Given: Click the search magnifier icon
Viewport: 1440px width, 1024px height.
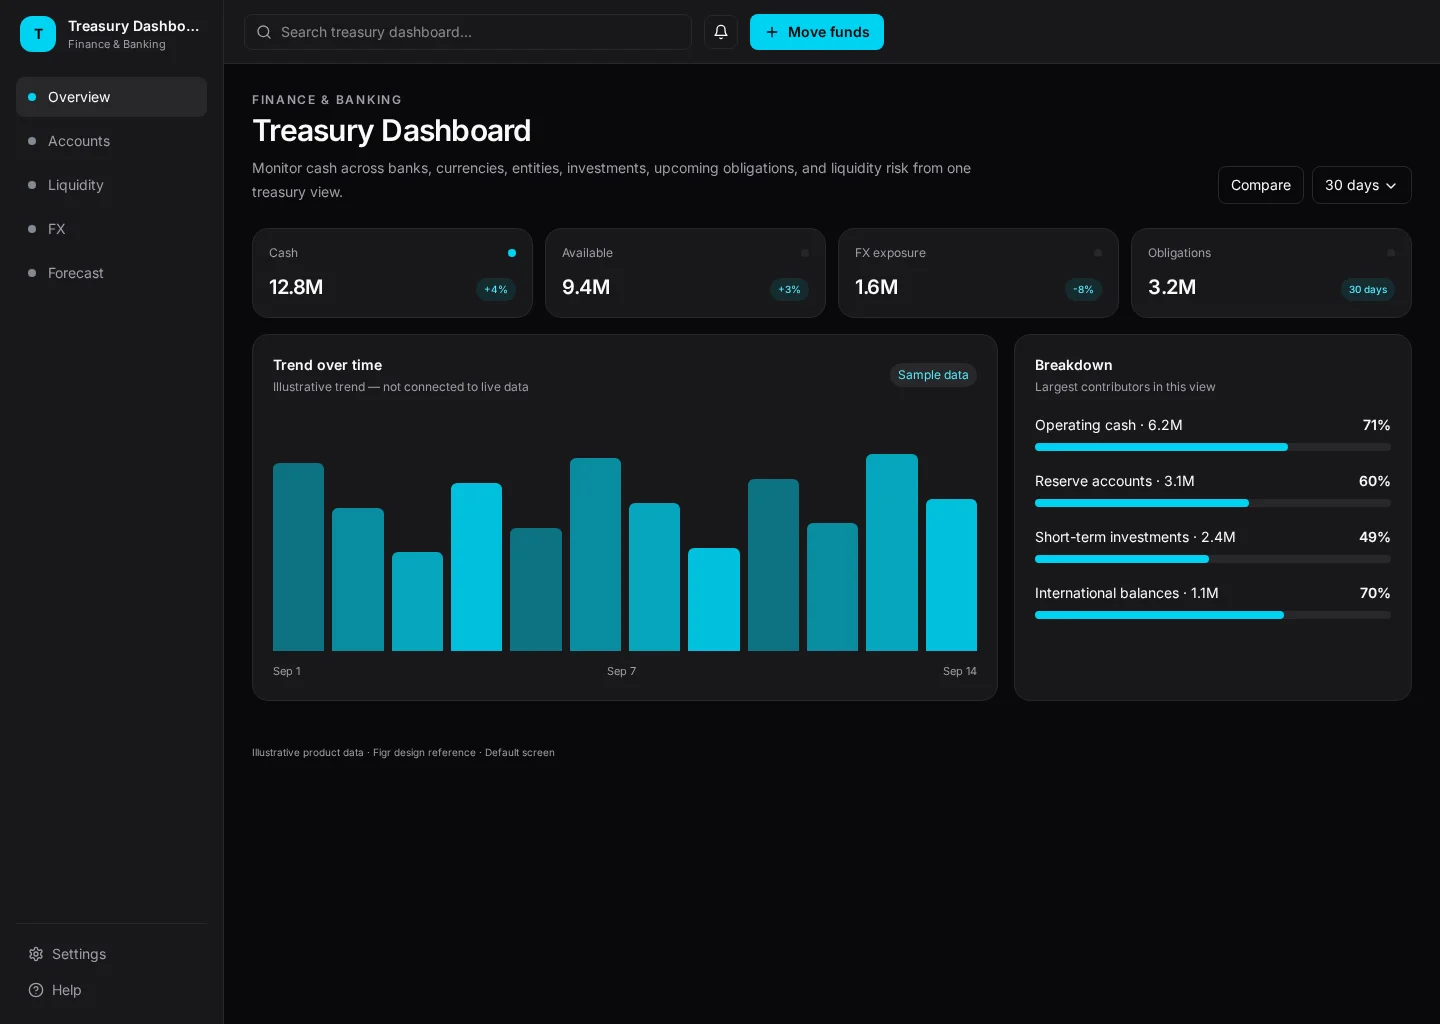Looking at the screenshot, I should (264, 32).
